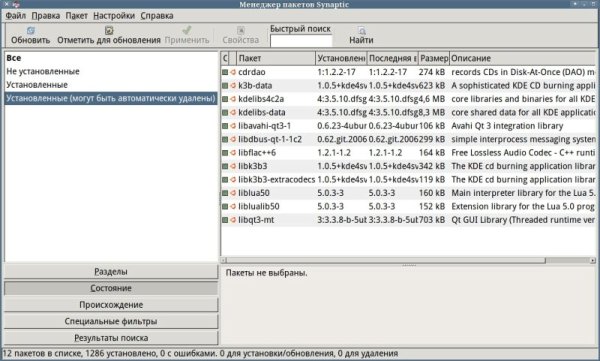Viewport: 600px width, 361px height.
Task: Toggle status checkbox of libflac++6 package
Action: [225, 153]
